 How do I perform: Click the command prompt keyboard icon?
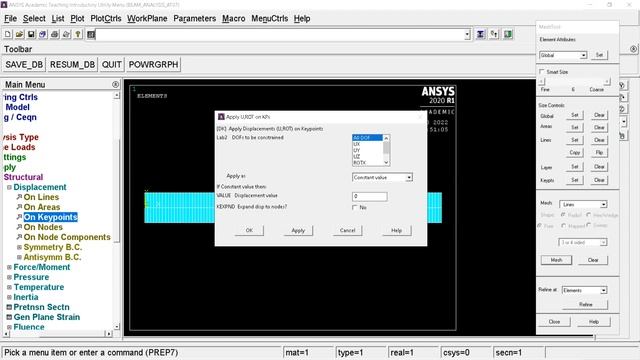[x=91, y=35]
